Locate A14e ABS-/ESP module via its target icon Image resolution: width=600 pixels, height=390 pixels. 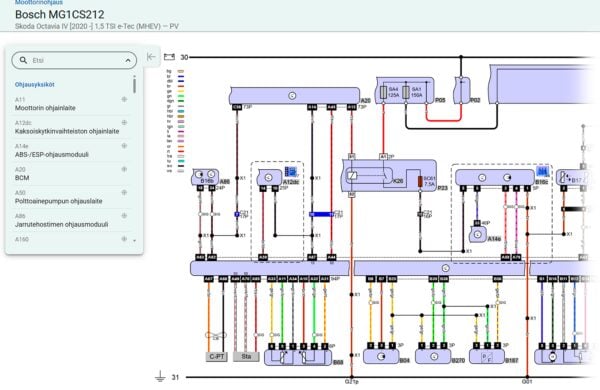pyautogui.click(x=124, y=146)
